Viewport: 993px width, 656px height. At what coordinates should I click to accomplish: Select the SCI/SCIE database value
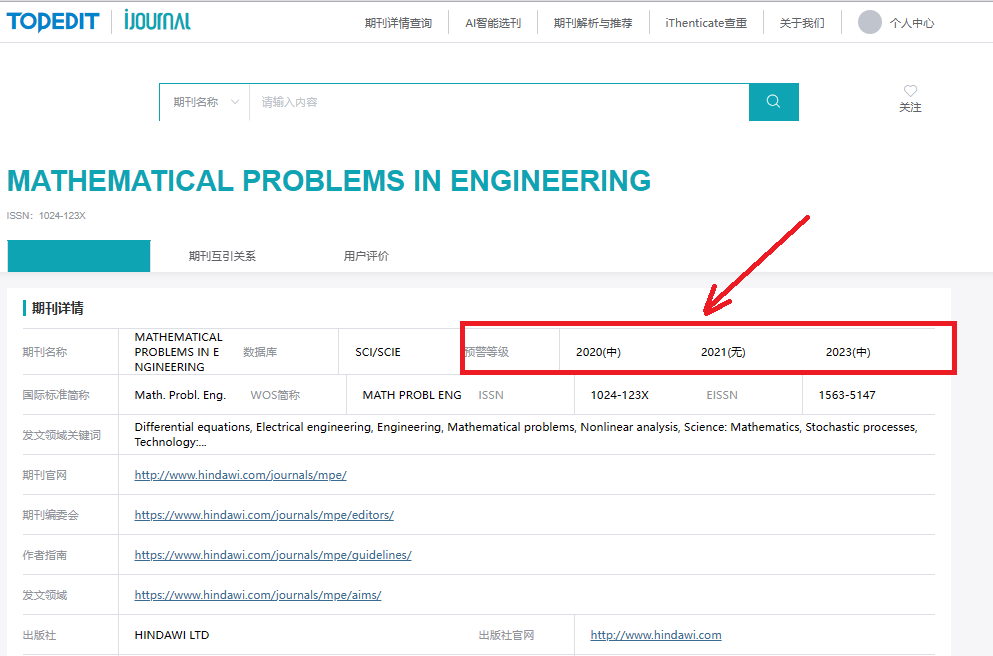pos(378,352)
